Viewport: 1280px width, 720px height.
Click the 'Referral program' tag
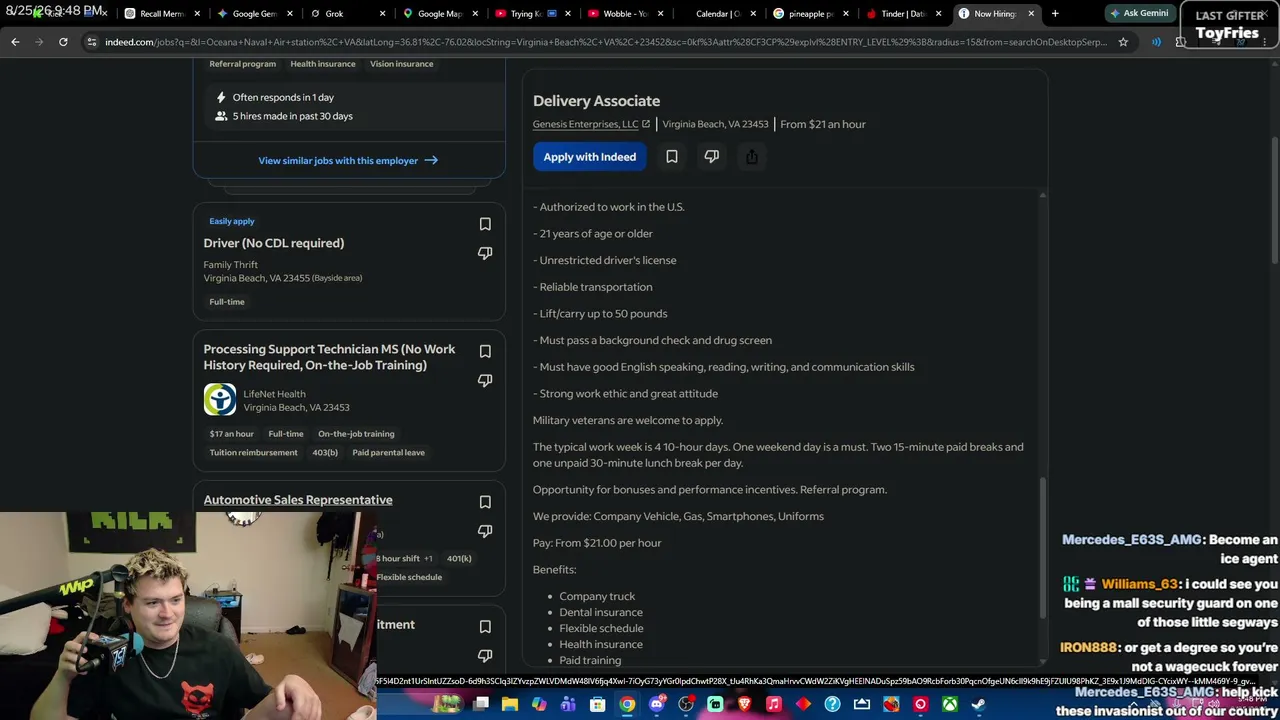tap(242, 64)
